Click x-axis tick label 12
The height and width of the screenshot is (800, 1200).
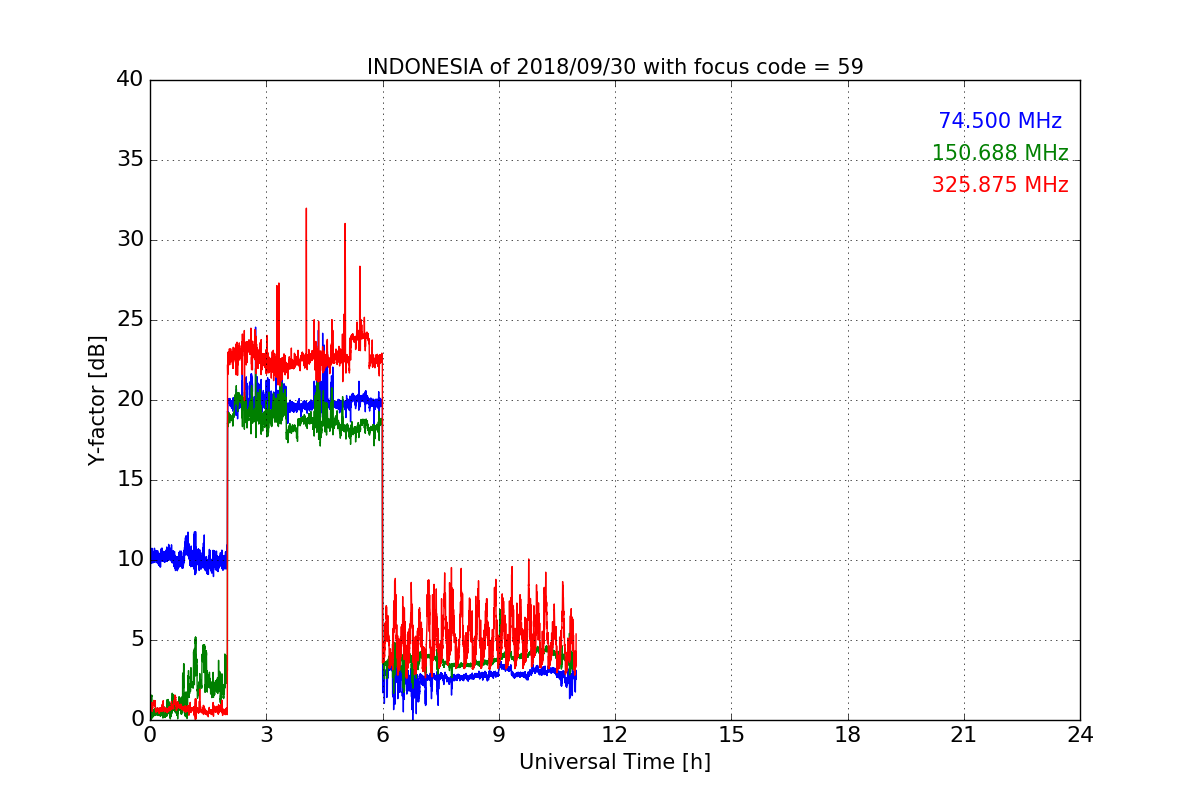click(615, 735)
